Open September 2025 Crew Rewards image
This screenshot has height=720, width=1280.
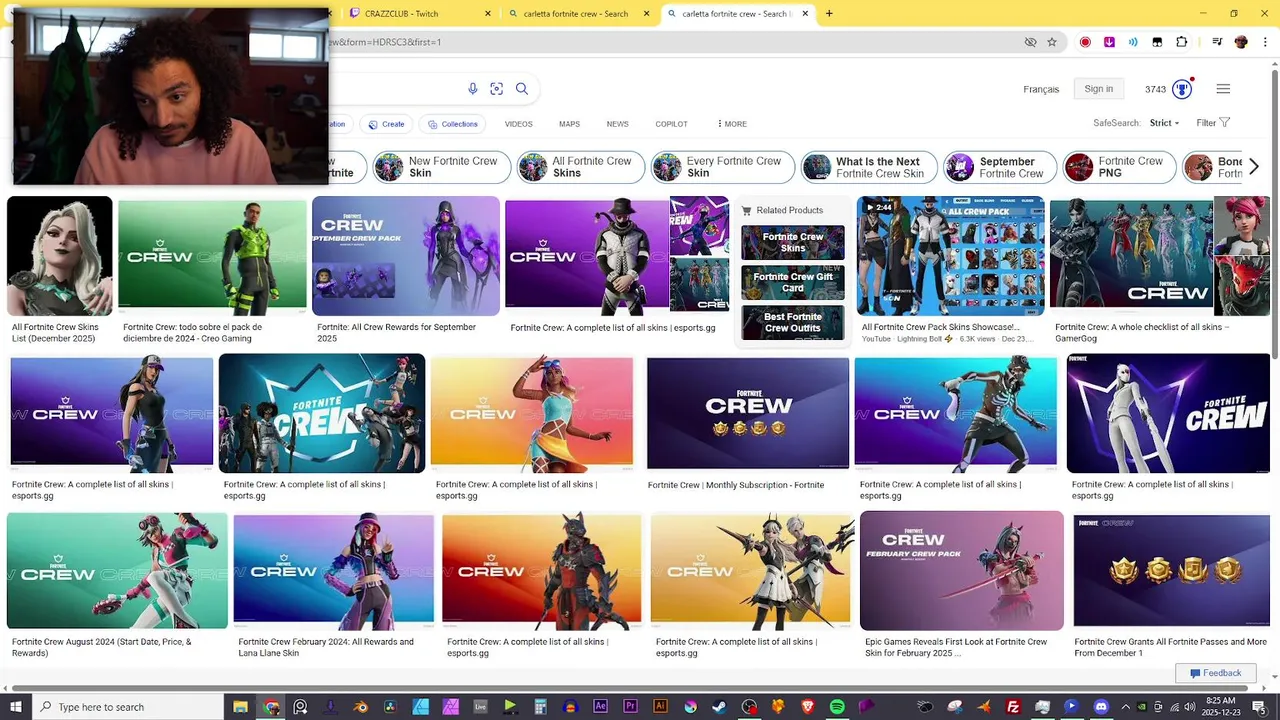pyautogui.click(x=406, y=256)
